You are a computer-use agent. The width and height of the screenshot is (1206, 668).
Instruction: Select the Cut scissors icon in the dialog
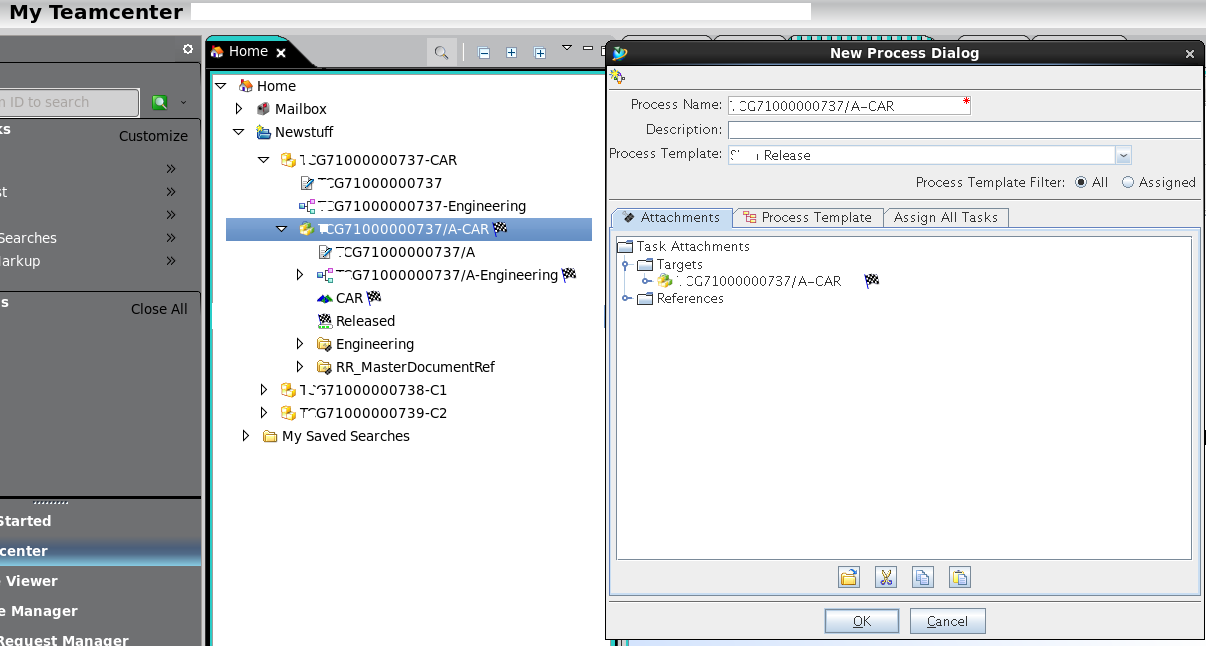(x=885, y=577)
